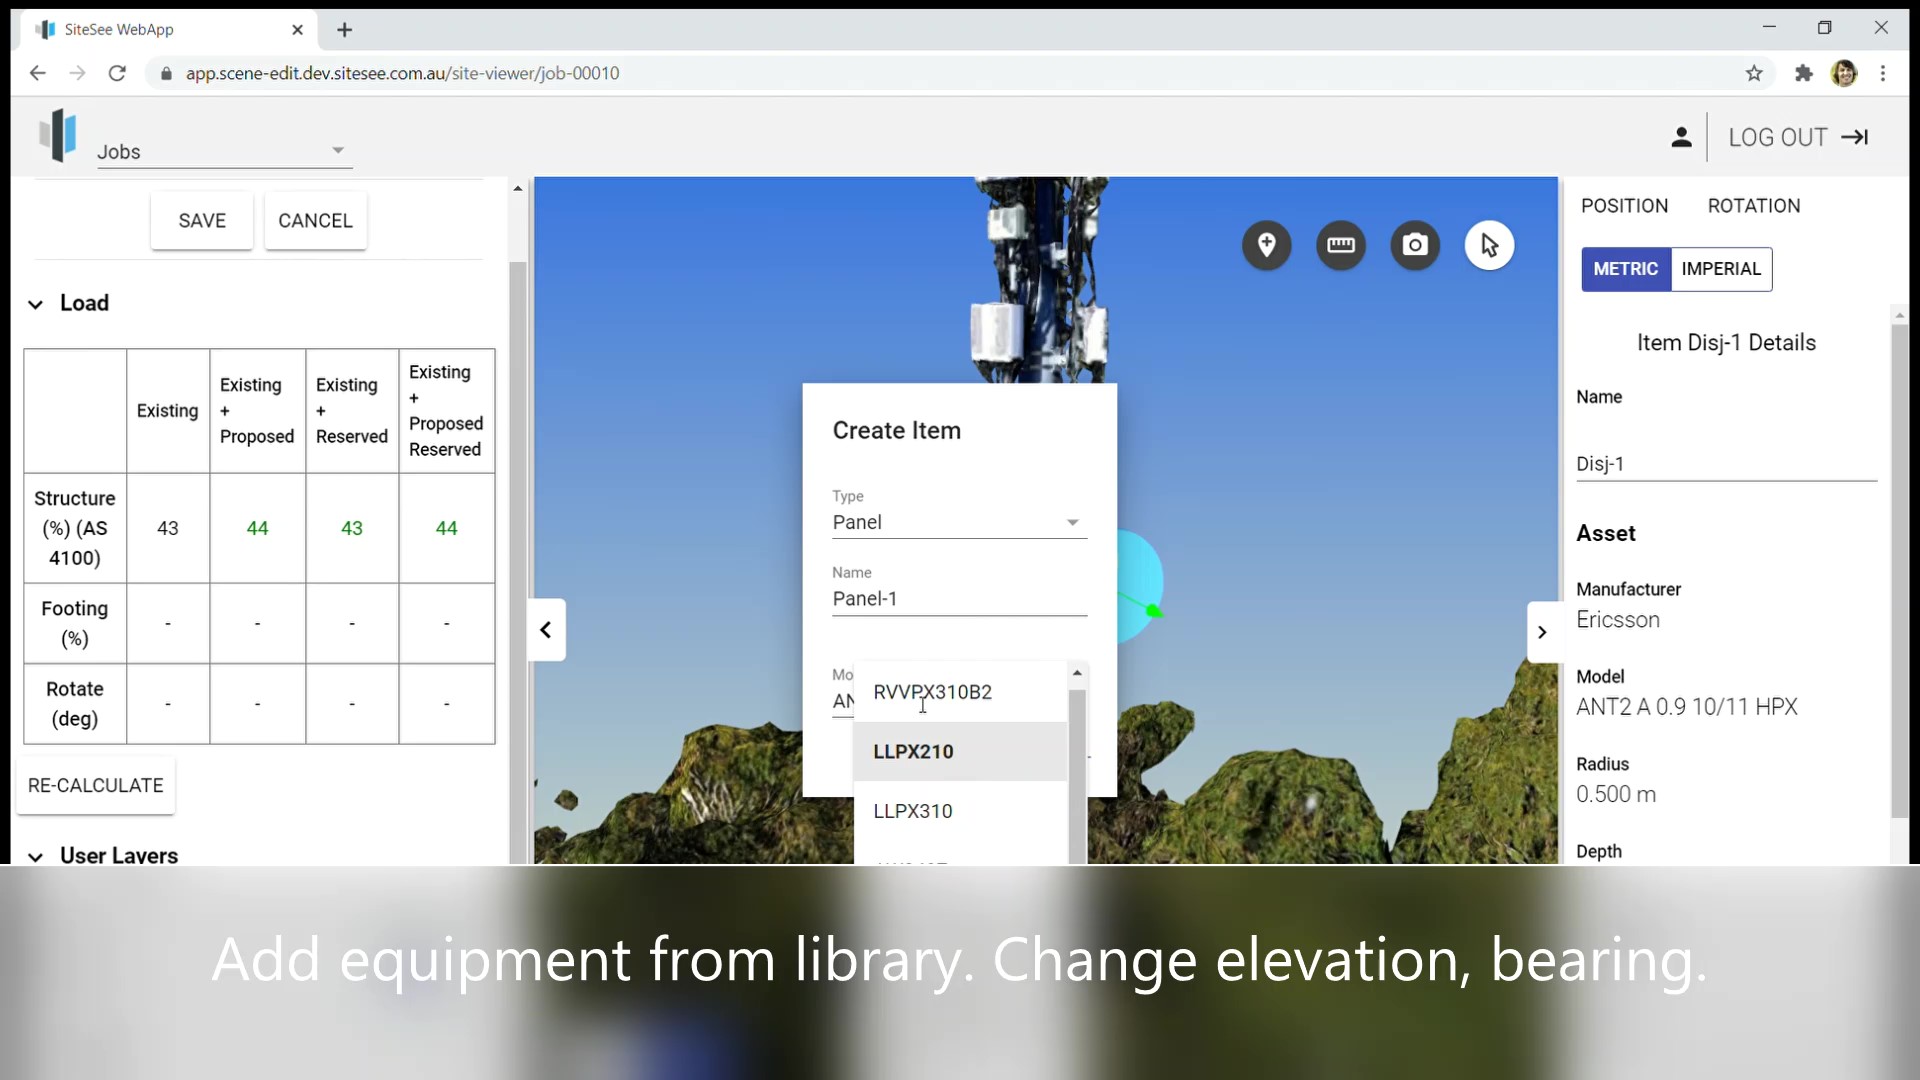The width and height of the screenshot is (1920, 1080).
Task: Reload the page
Action: point(117,73)
